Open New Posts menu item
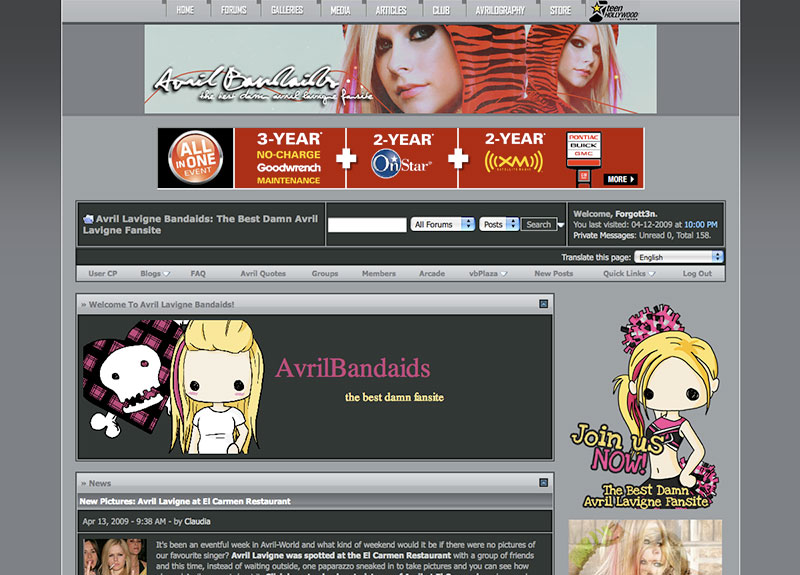Viewport: 800px width, 575px height. tap(554, 273)
